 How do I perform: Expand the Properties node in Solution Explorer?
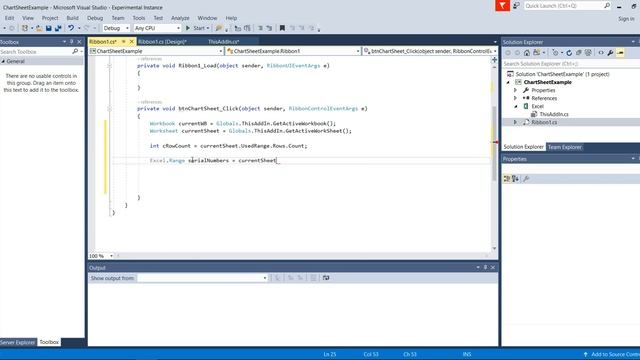[x=515, y=90]
